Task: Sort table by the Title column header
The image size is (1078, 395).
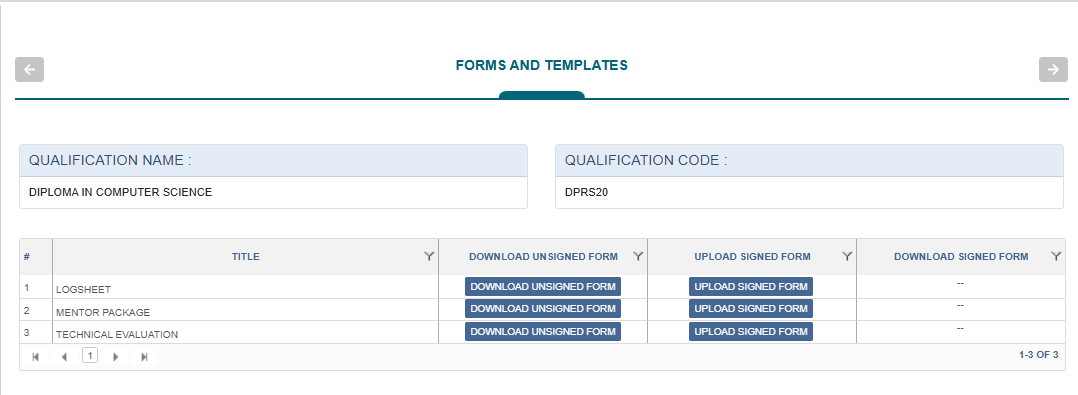Action: pos(245,256)
